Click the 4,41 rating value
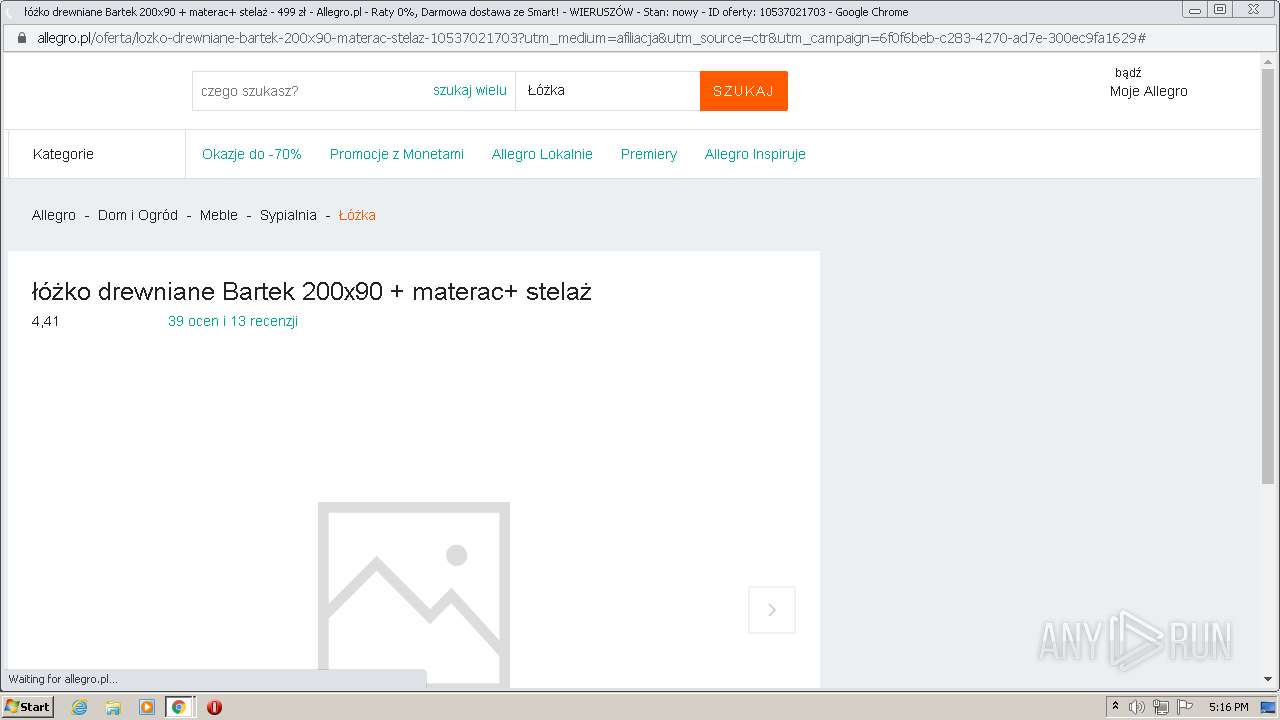The height and width of the screenshot is (720, 1280). pos(46,321)
